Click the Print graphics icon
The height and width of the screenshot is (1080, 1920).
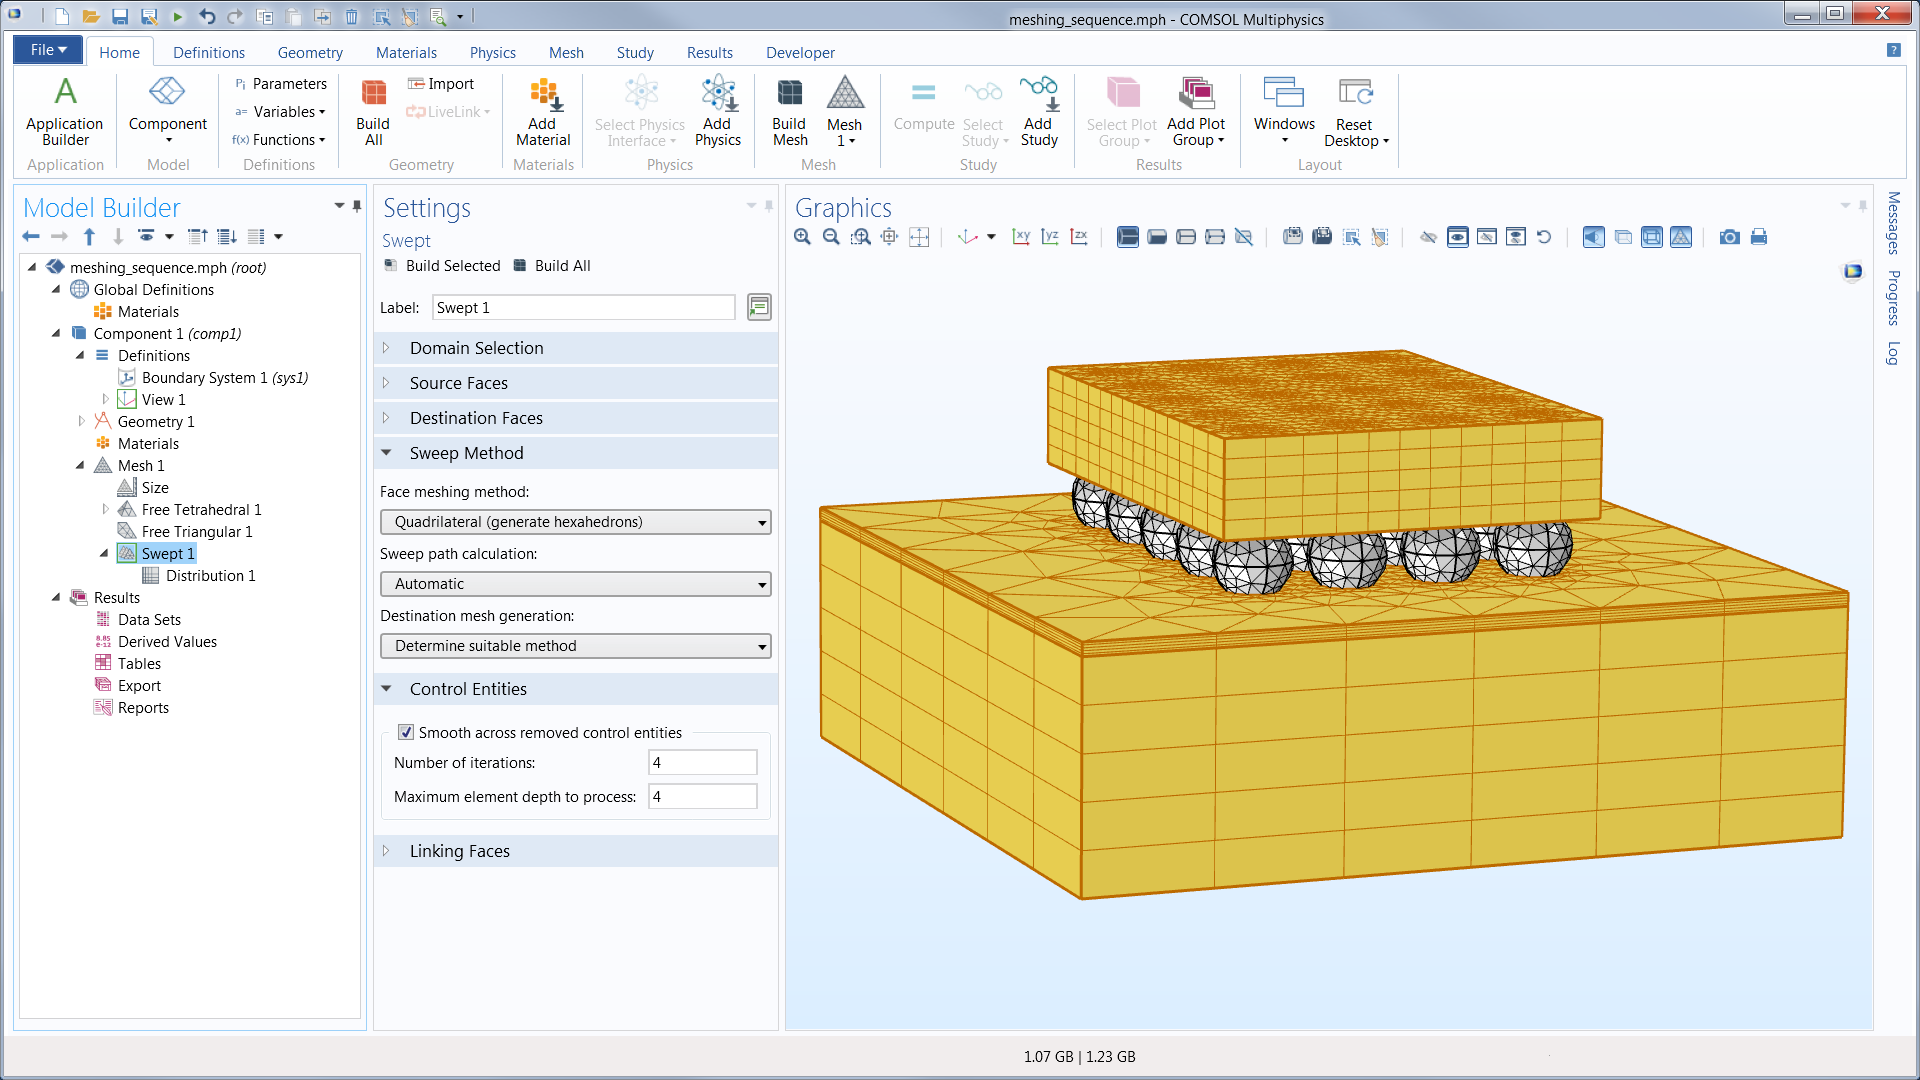(x=1759, y=237)
